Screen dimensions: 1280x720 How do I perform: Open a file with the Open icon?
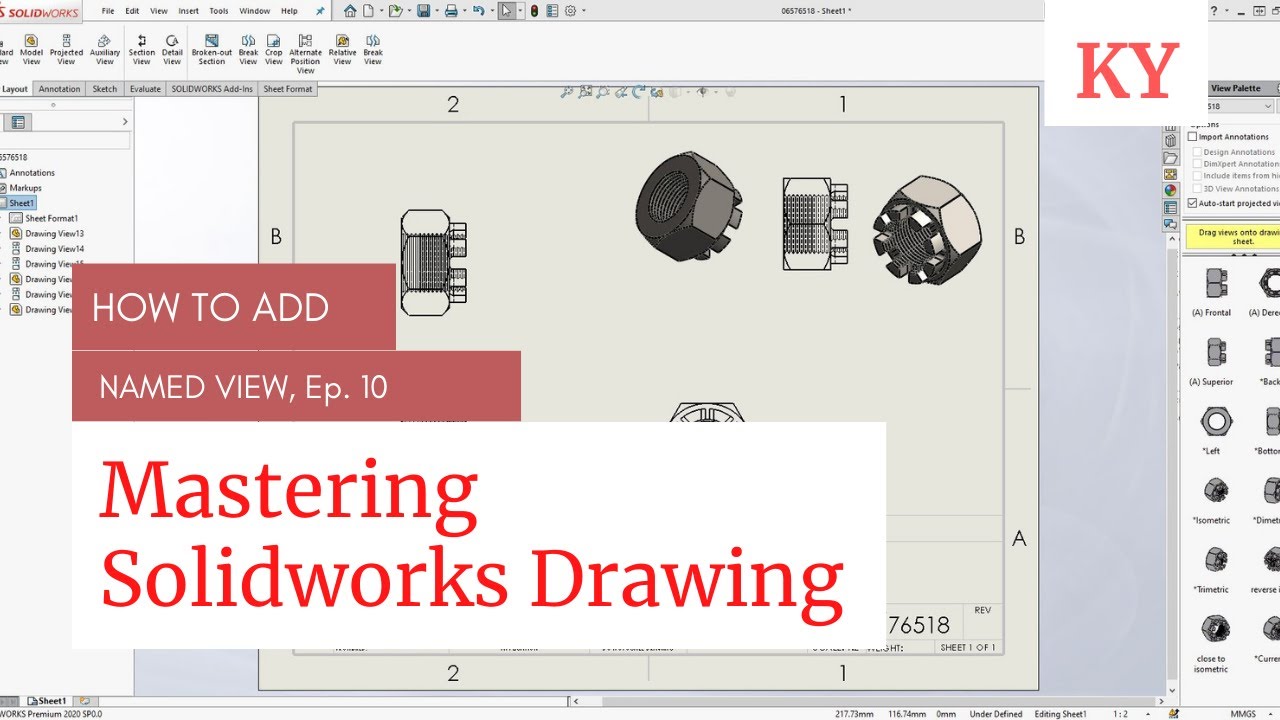click(x=395, y=11)
